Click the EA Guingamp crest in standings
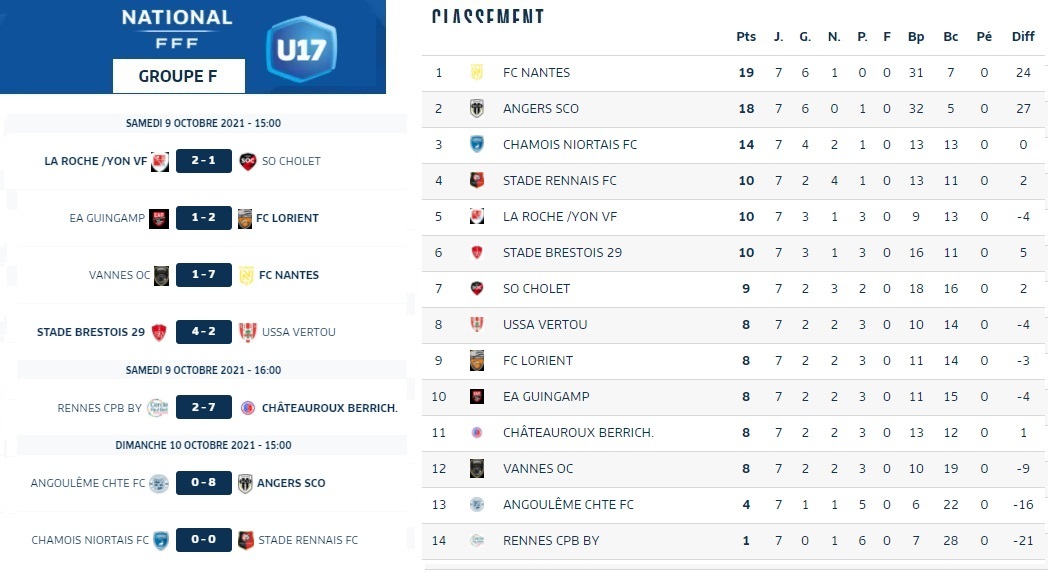The image size is (1064, 573). (x=477, y=397)
